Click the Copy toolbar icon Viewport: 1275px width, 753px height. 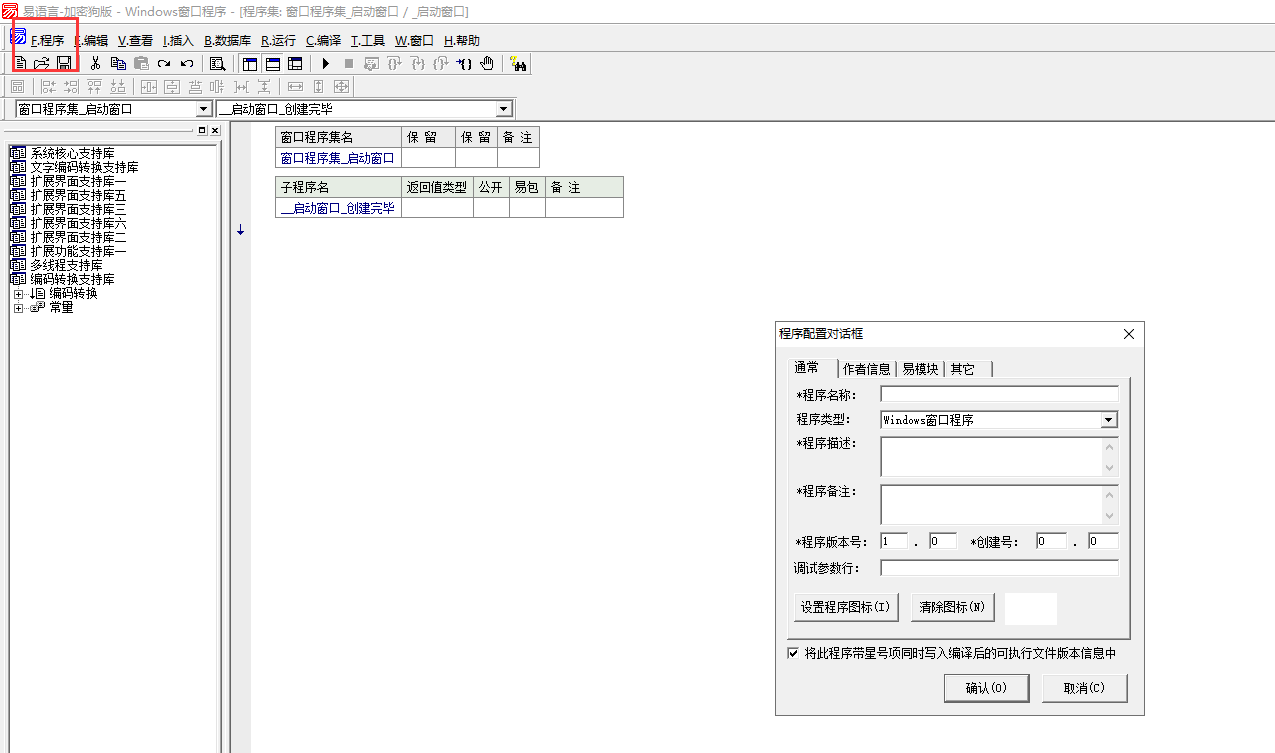118,63
